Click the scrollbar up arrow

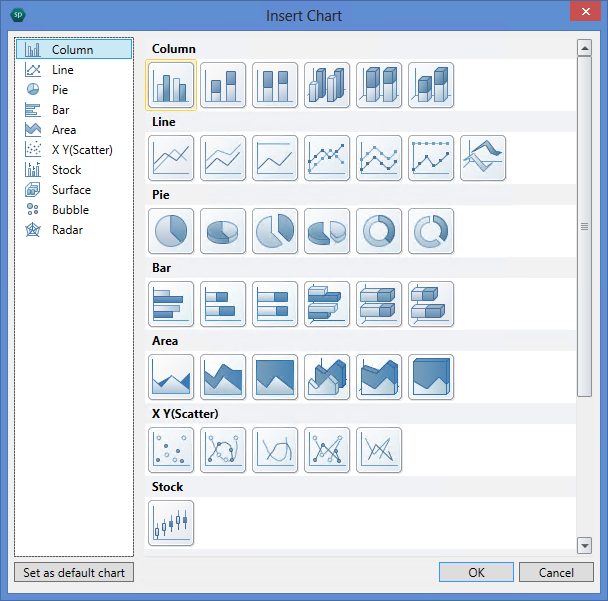pos(584,48)
